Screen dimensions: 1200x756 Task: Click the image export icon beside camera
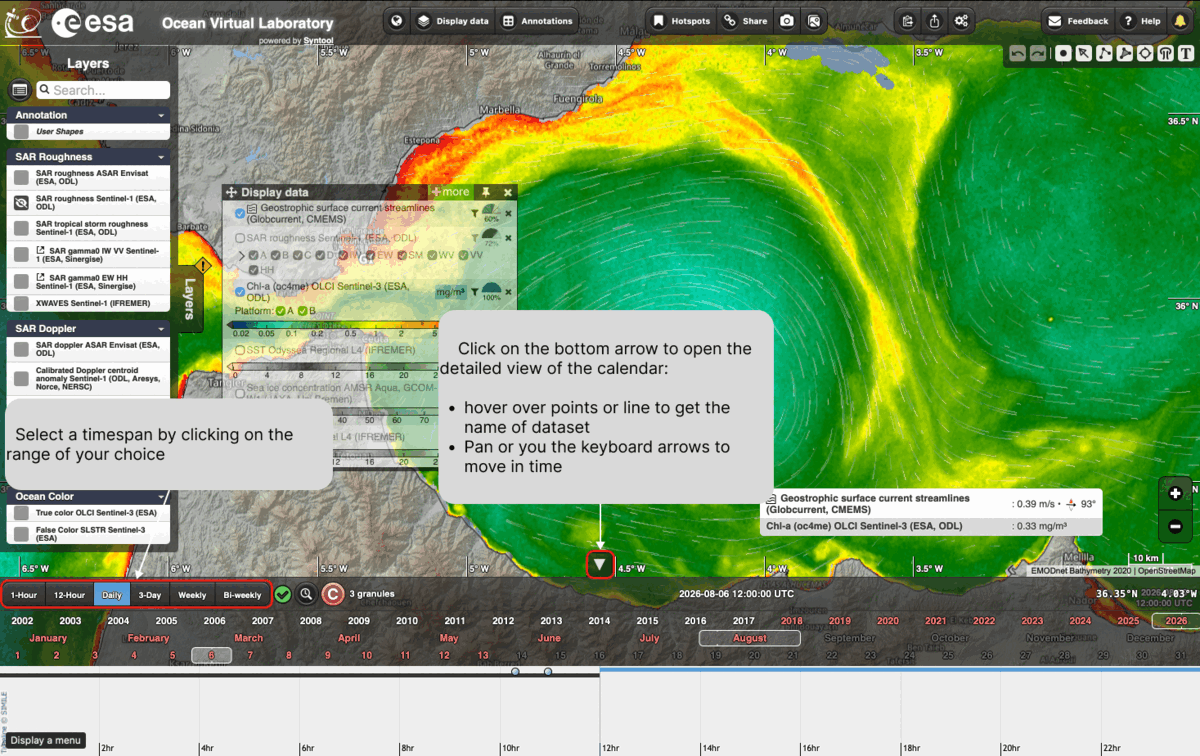[x=814, y=21]
